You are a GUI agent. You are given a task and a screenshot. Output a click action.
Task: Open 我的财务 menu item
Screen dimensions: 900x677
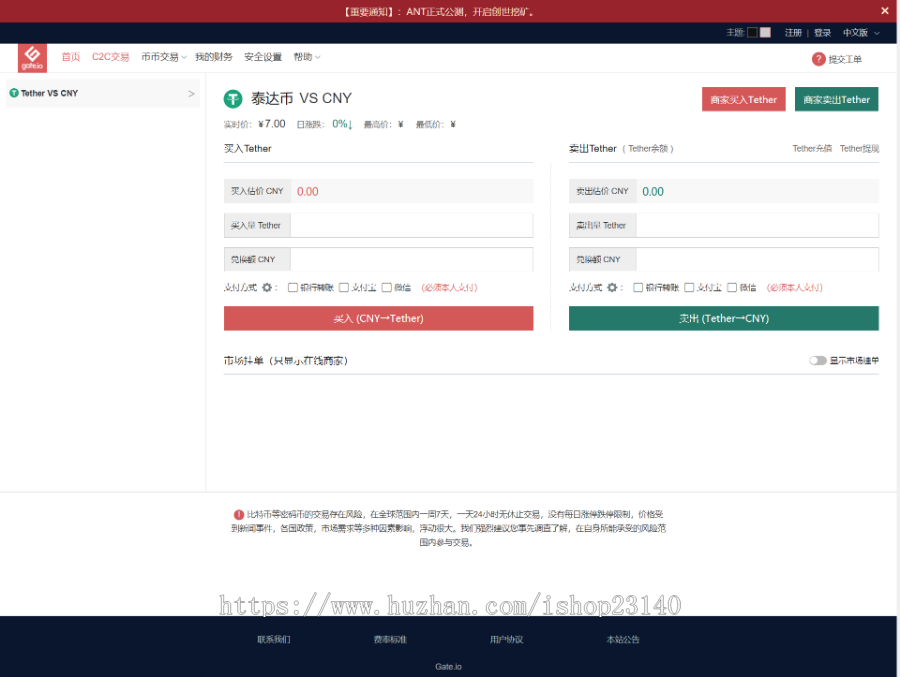click(214, 57)
